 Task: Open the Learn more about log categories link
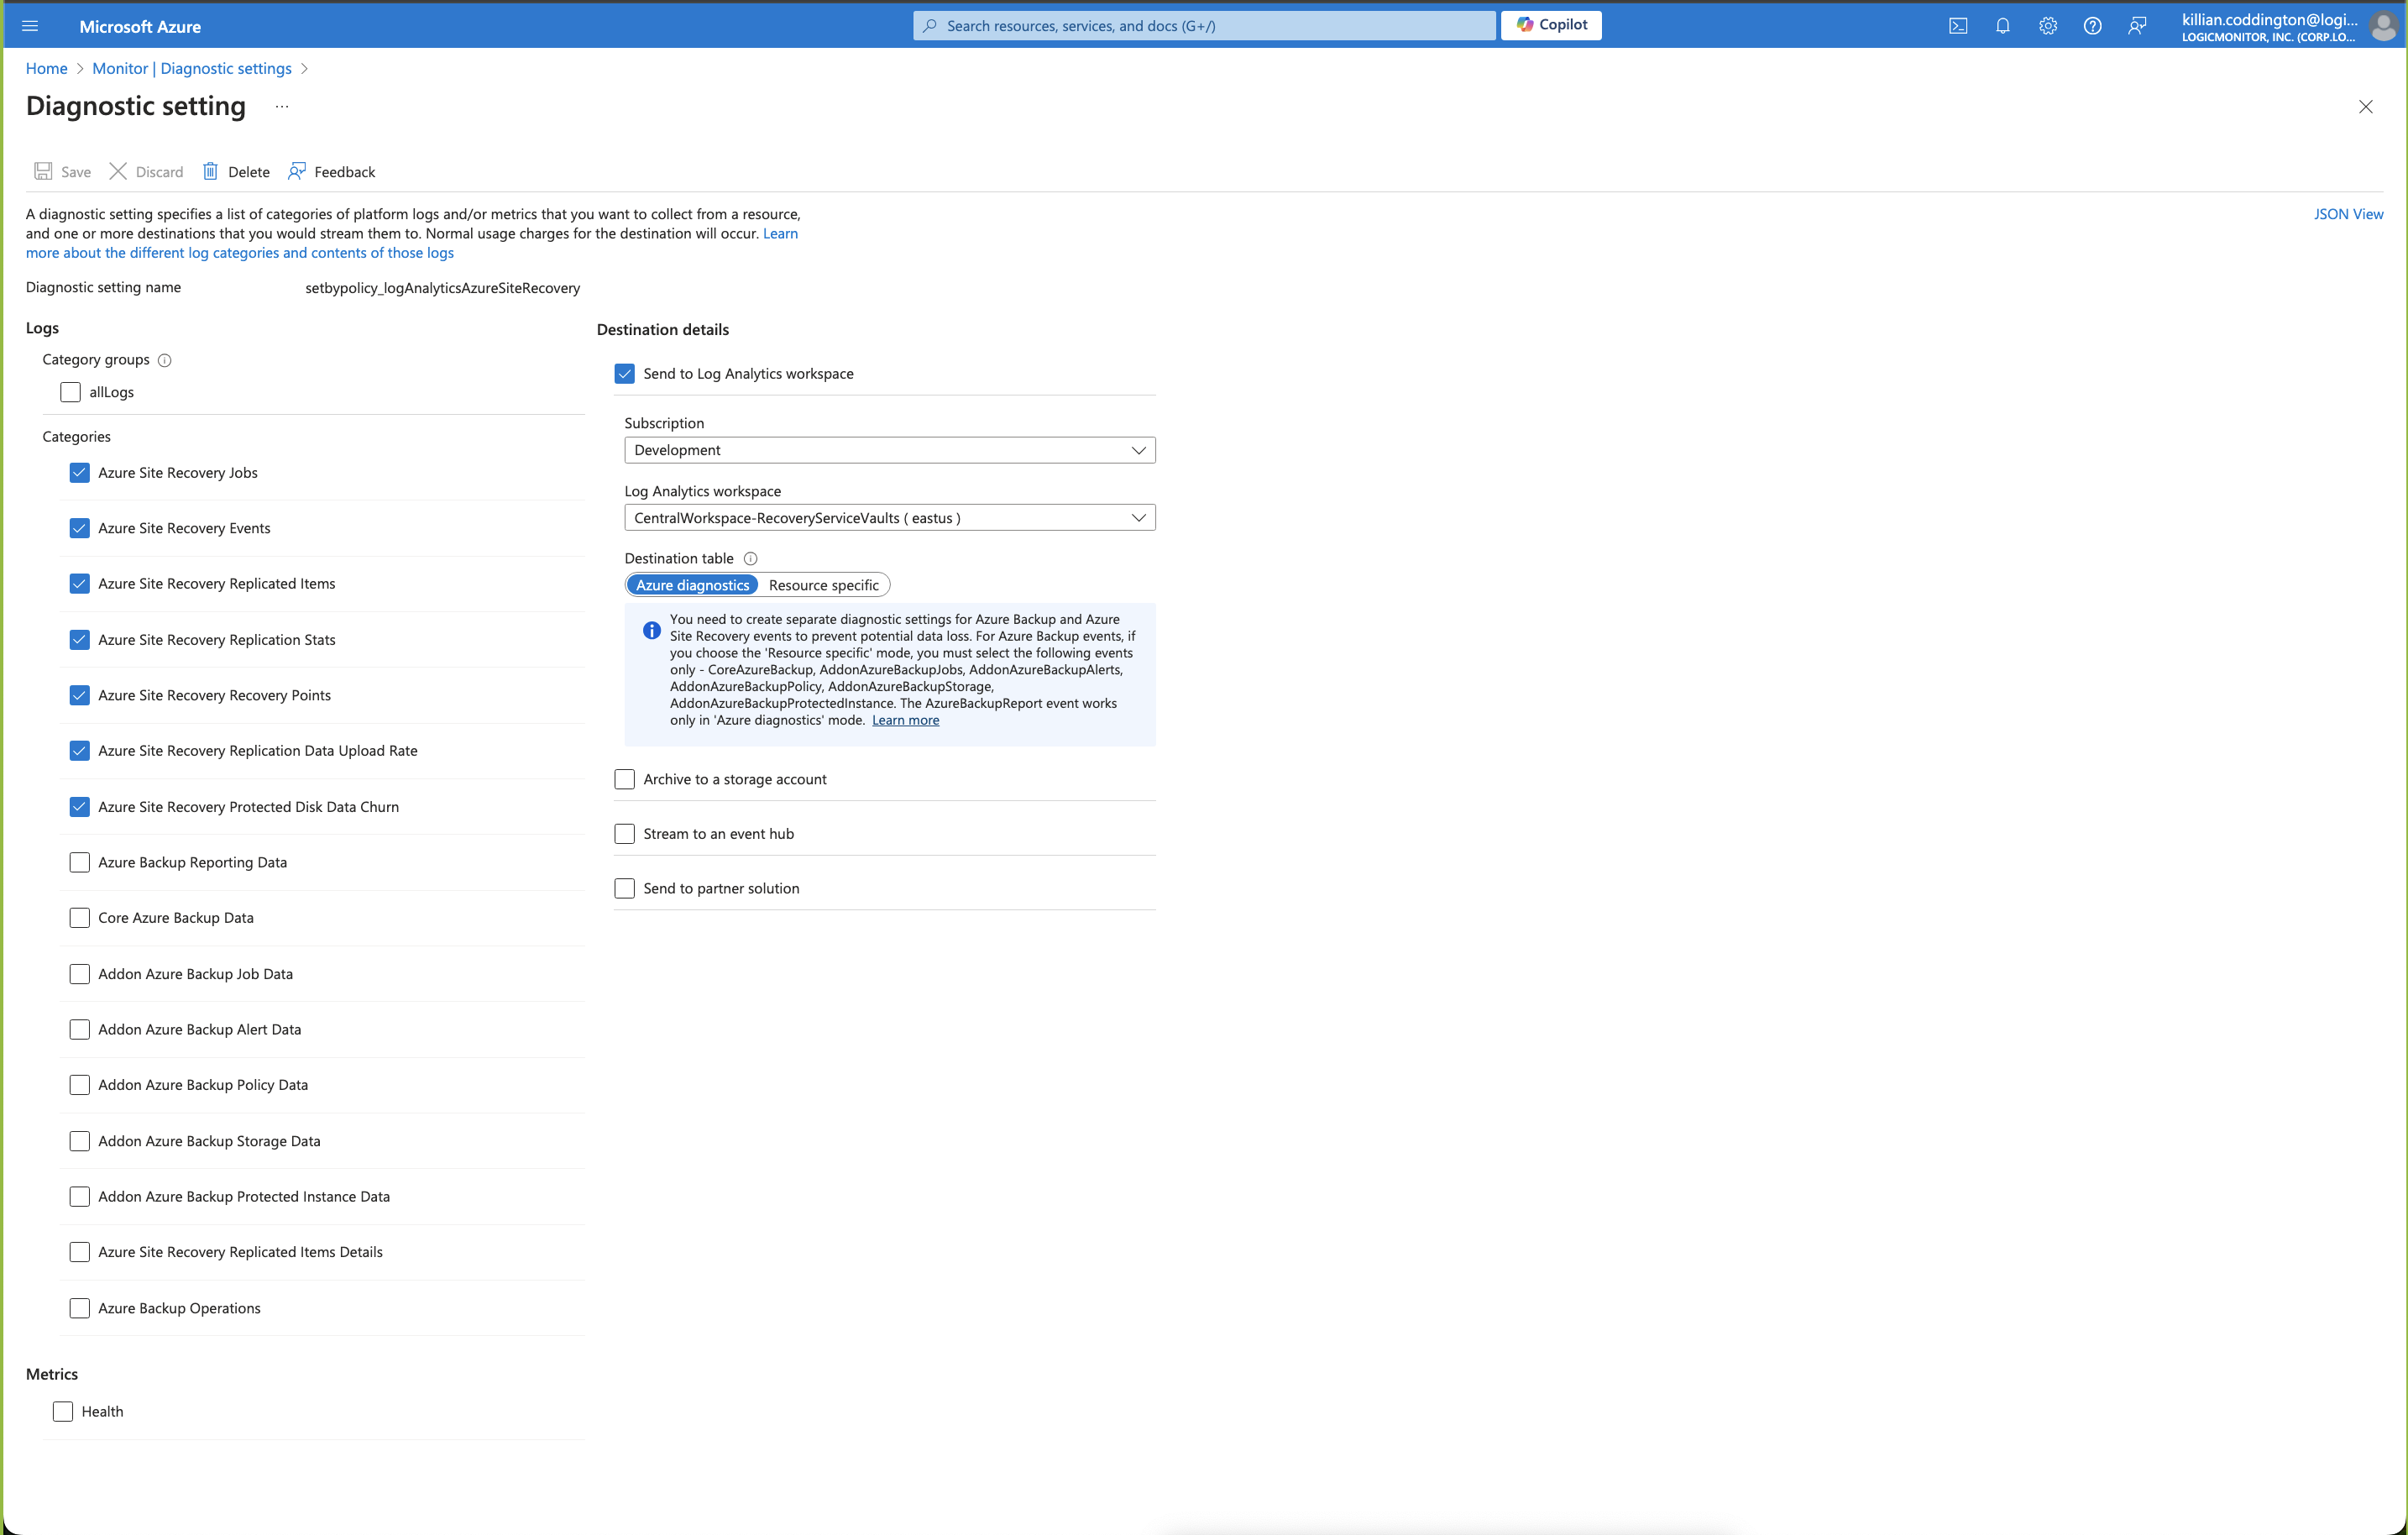[x=240, y=253]
